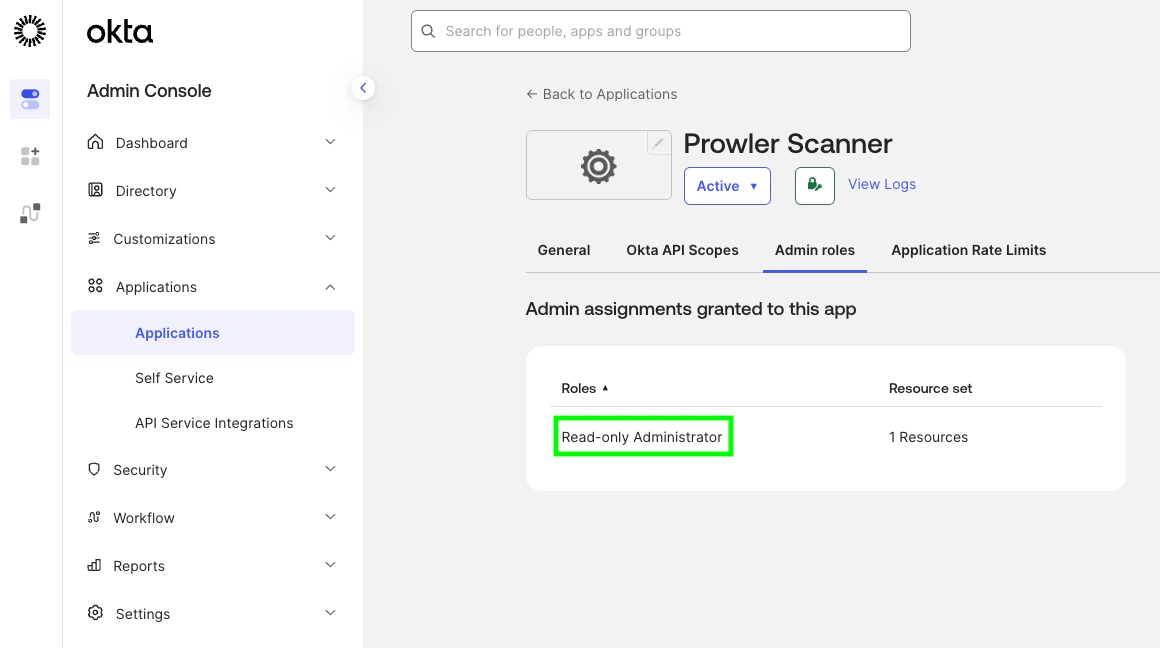Image resolution: width=1160 pixels, height=648 pixels.
Task: Click the Customizations sliders icon
Action: pos(94,238)
